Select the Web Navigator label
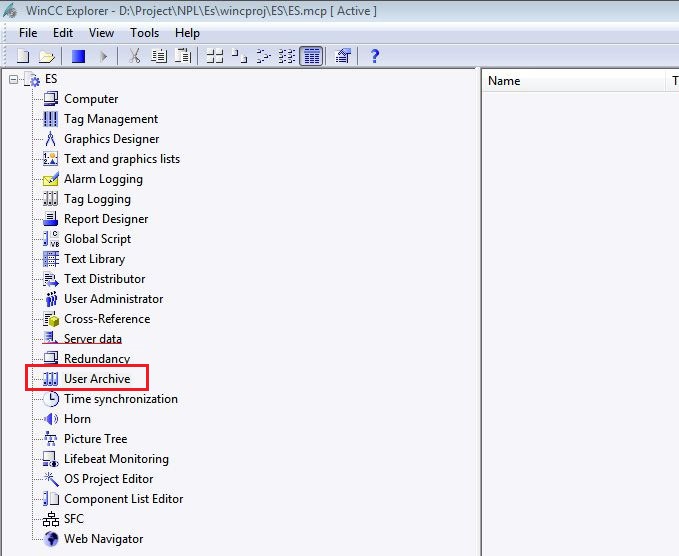The height and width of the screenshot is (556, 679). (x=103, y=539)
